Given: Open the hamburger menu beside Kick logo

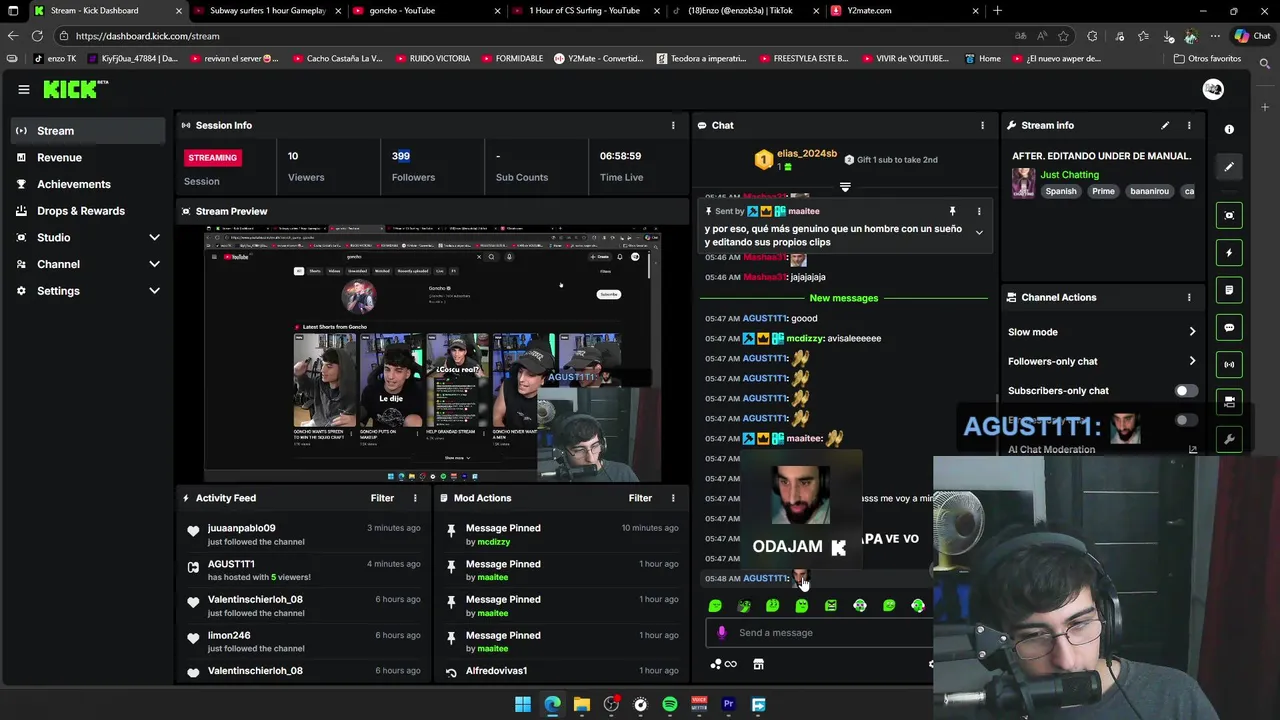Looking at the screenshot, I should [24, 89].
